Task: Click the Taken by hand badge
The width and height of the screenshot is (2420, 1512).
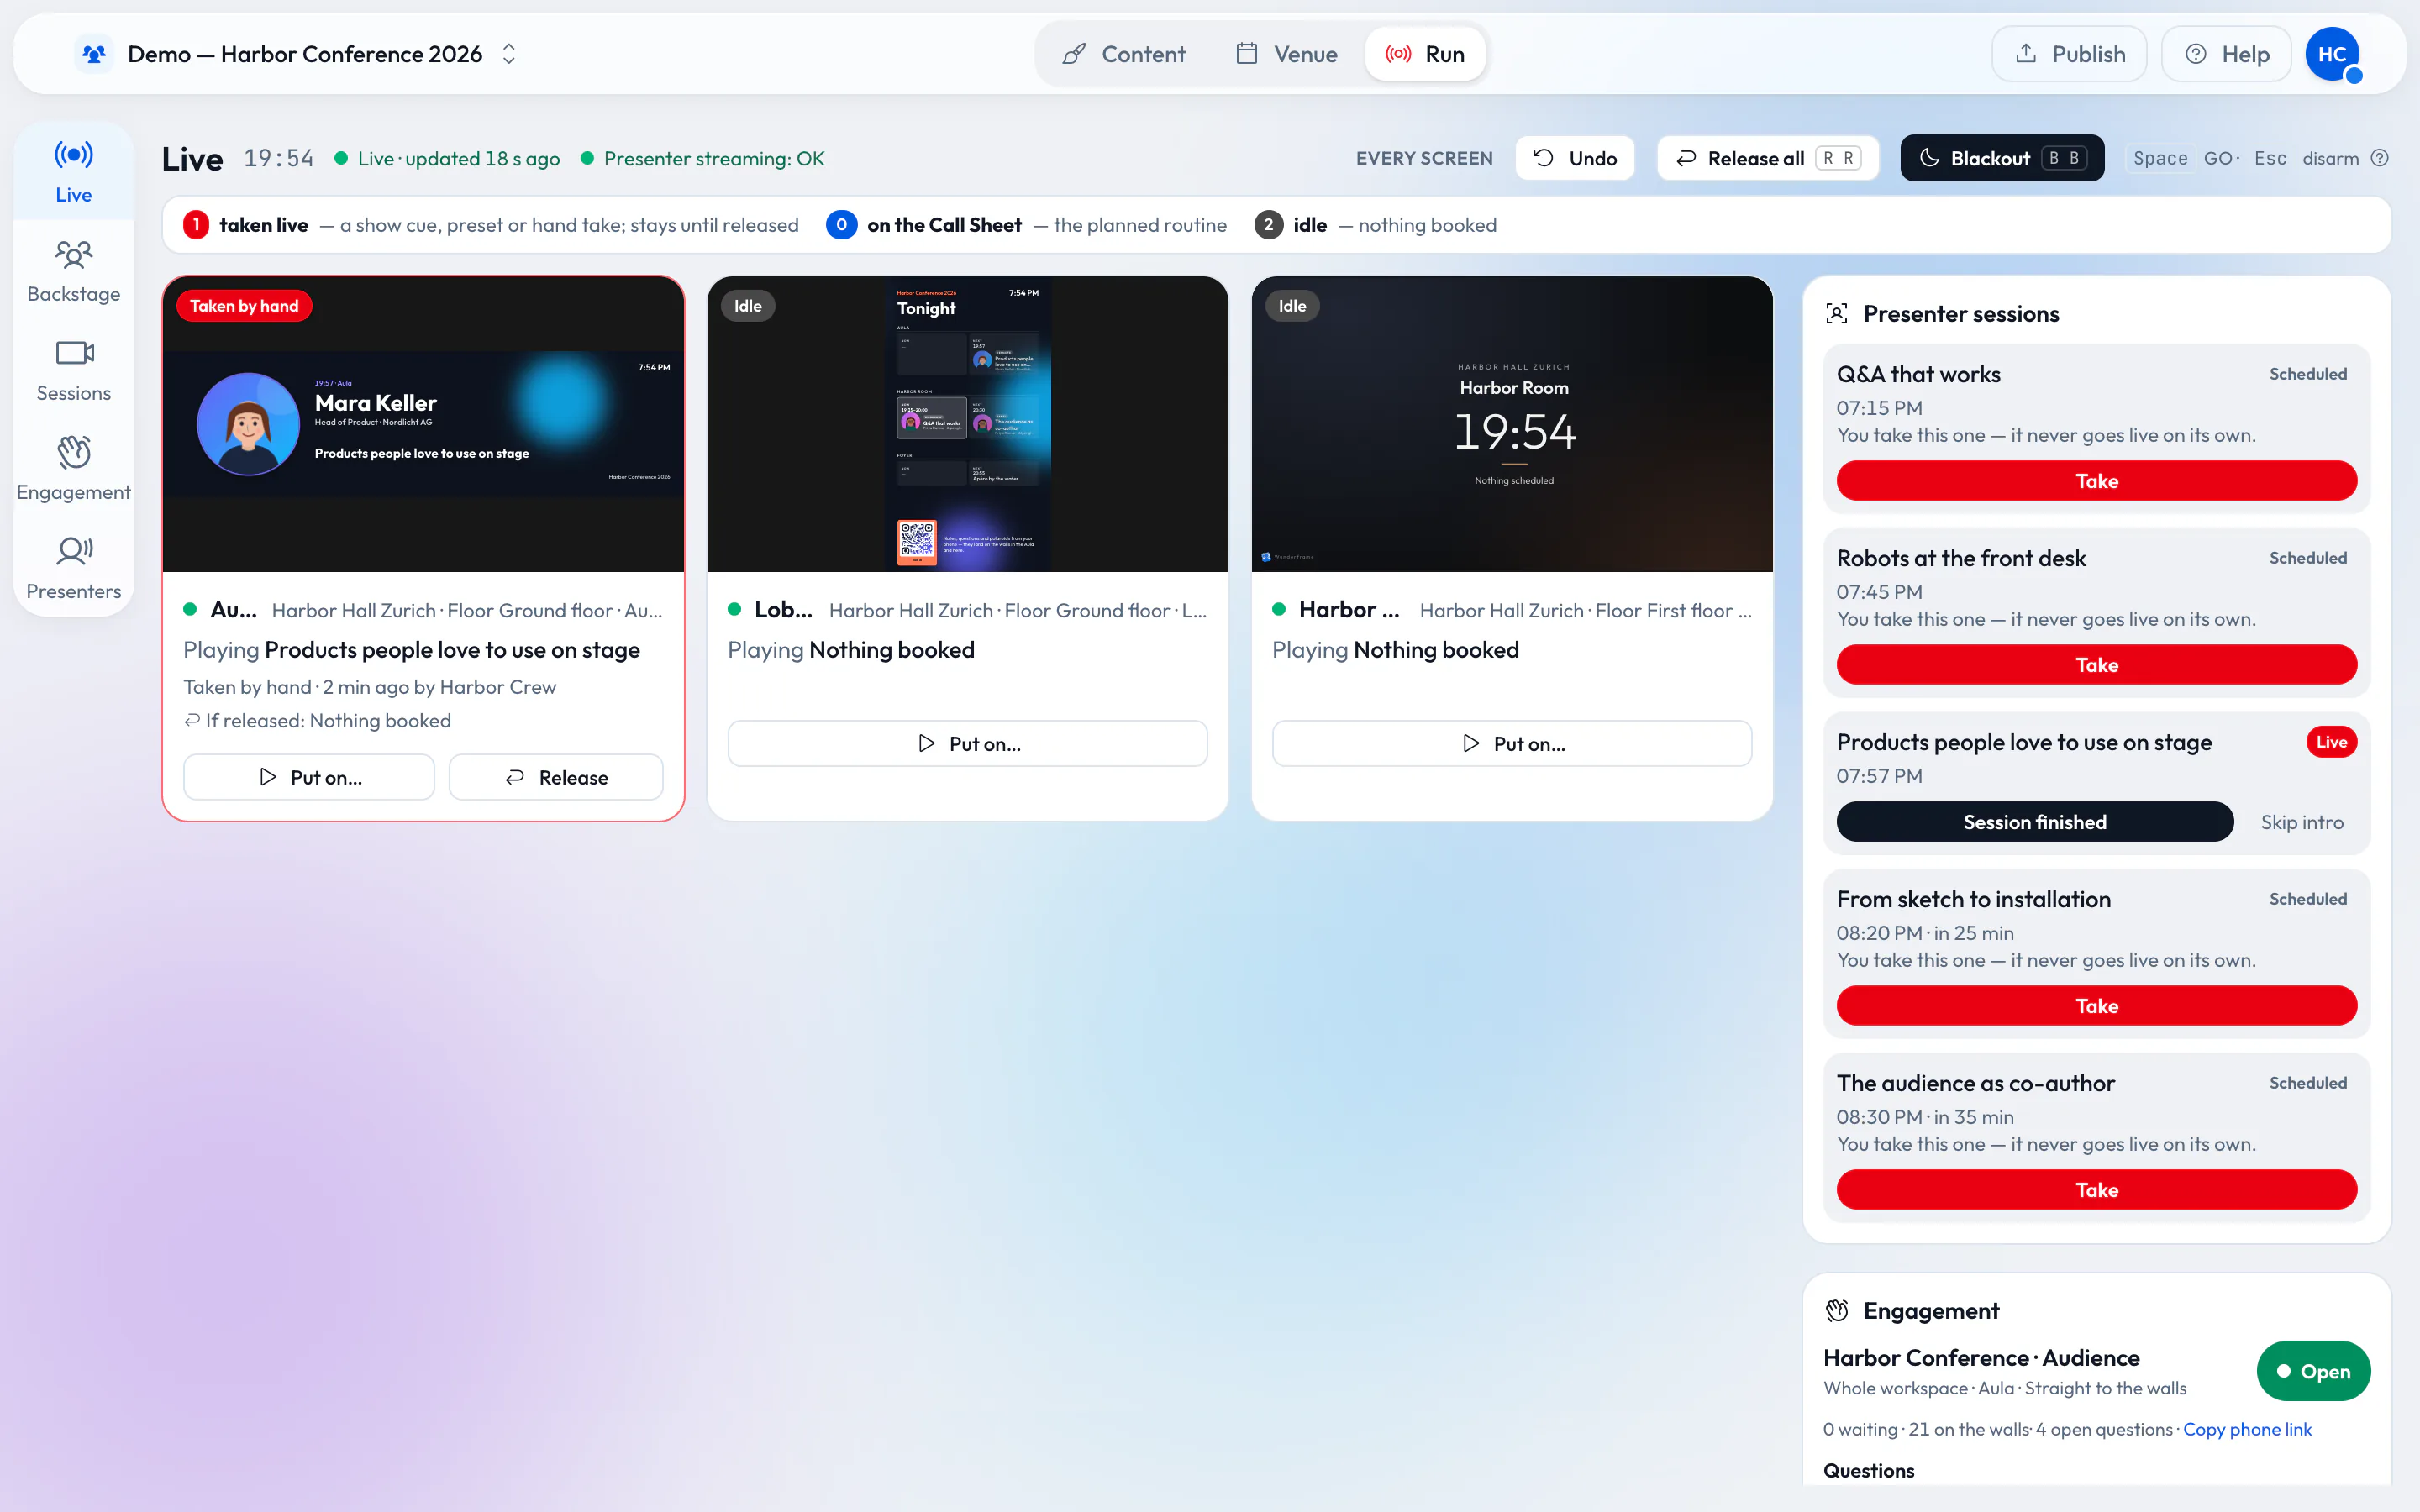Action: [x=244, y=306]
